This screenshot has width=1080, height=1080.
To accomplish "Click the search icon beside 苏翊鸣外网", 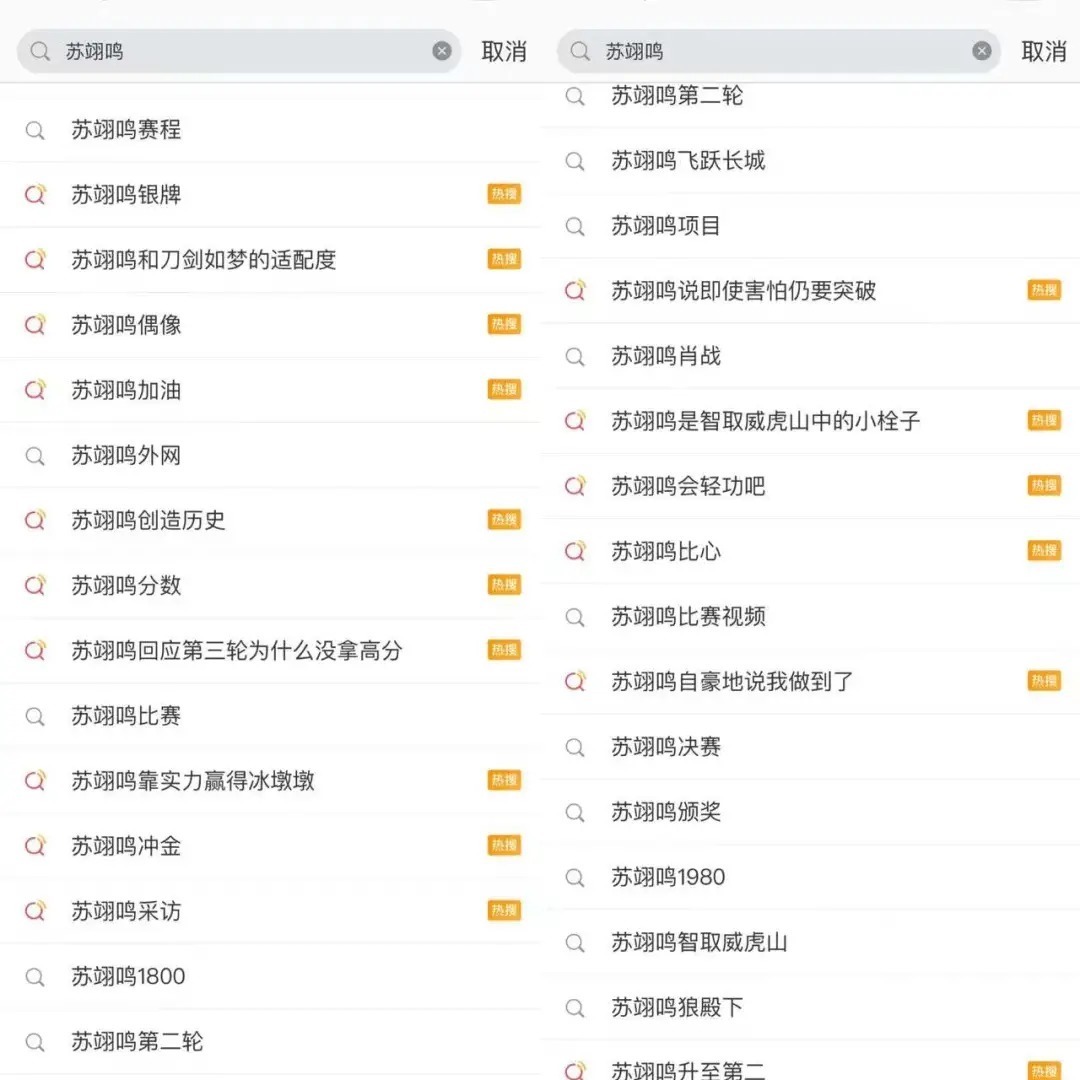I will point(35,456).
